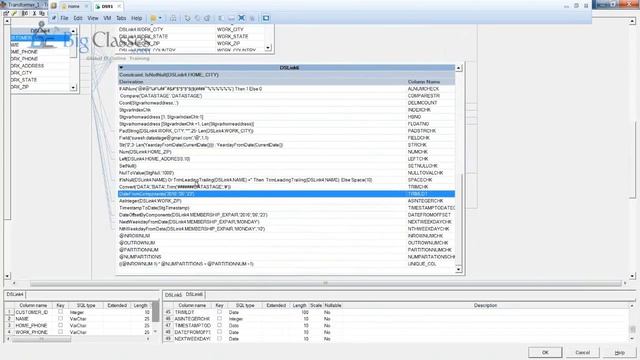Toggle Key checkbox for TRIMLDT row

[219, 312]
